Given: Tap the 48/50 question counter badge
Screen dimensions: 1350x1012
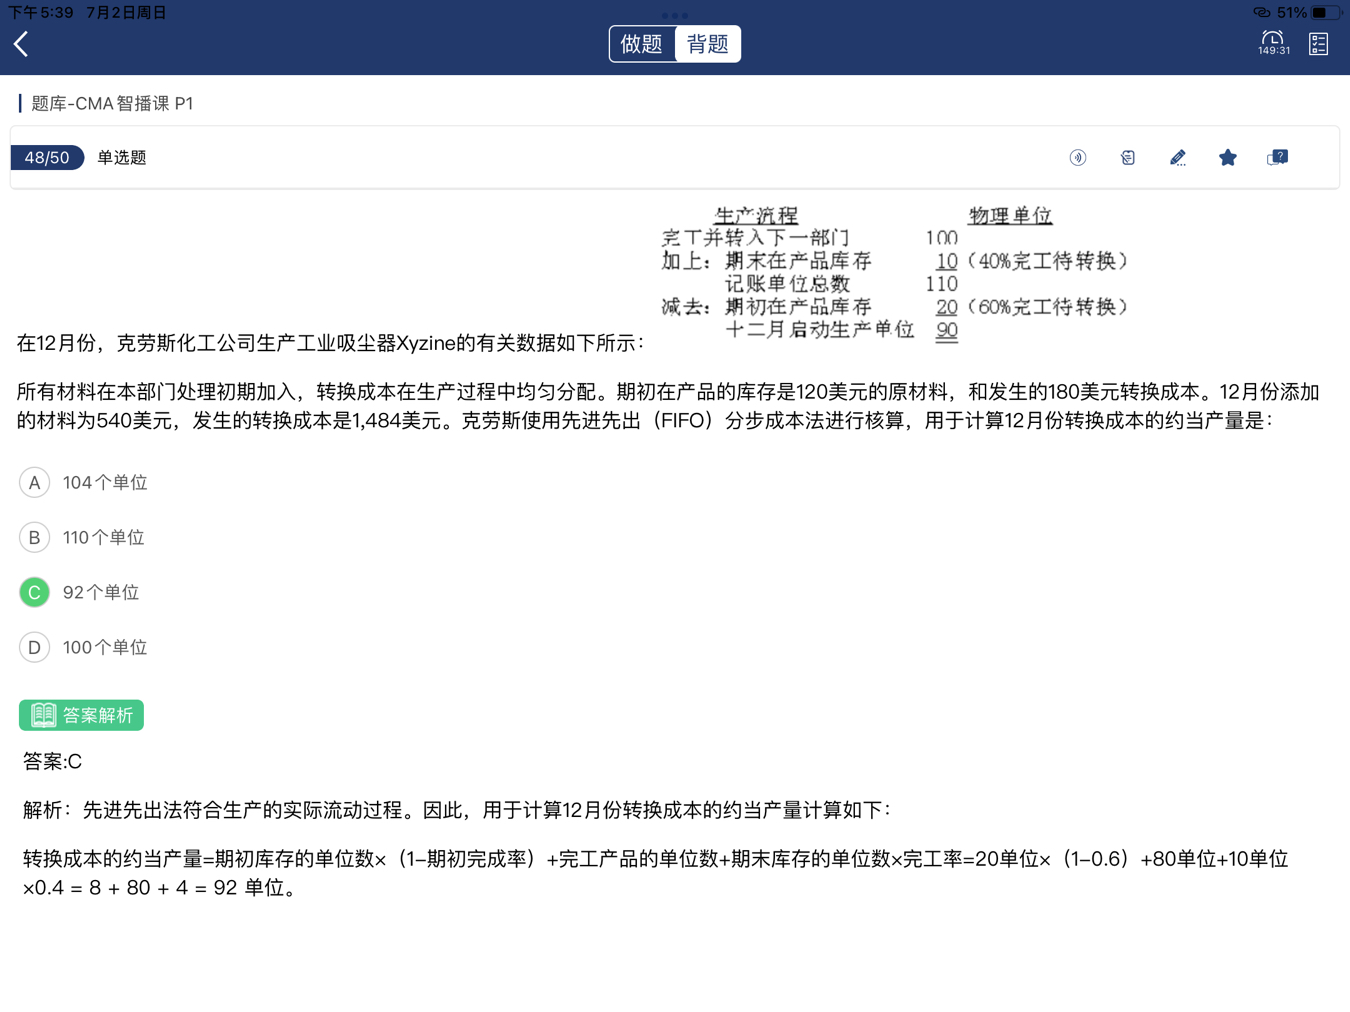Looking at the screenshot, I should [47, 158].
